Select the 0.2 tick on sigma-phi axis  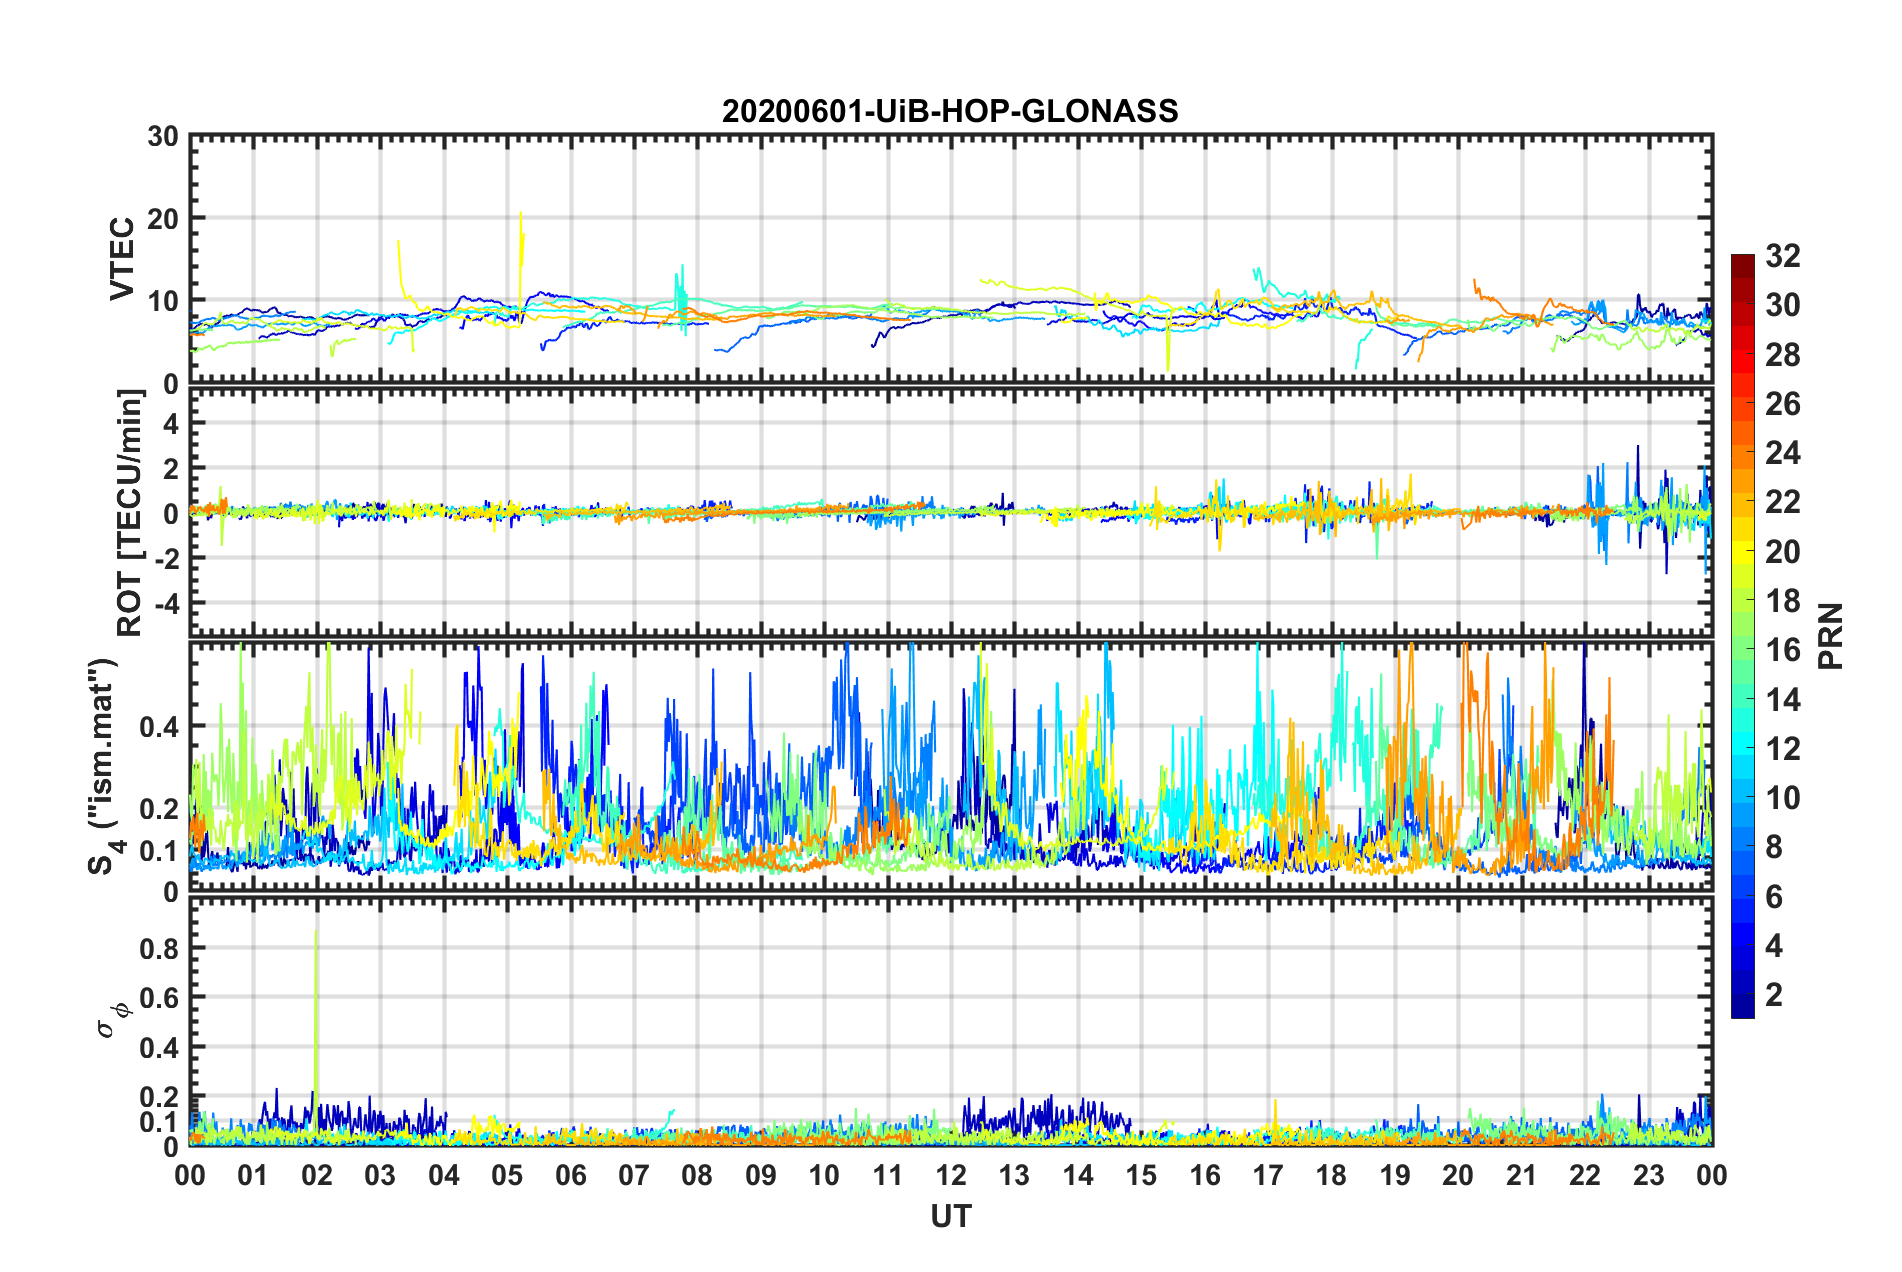(160, 1097)
